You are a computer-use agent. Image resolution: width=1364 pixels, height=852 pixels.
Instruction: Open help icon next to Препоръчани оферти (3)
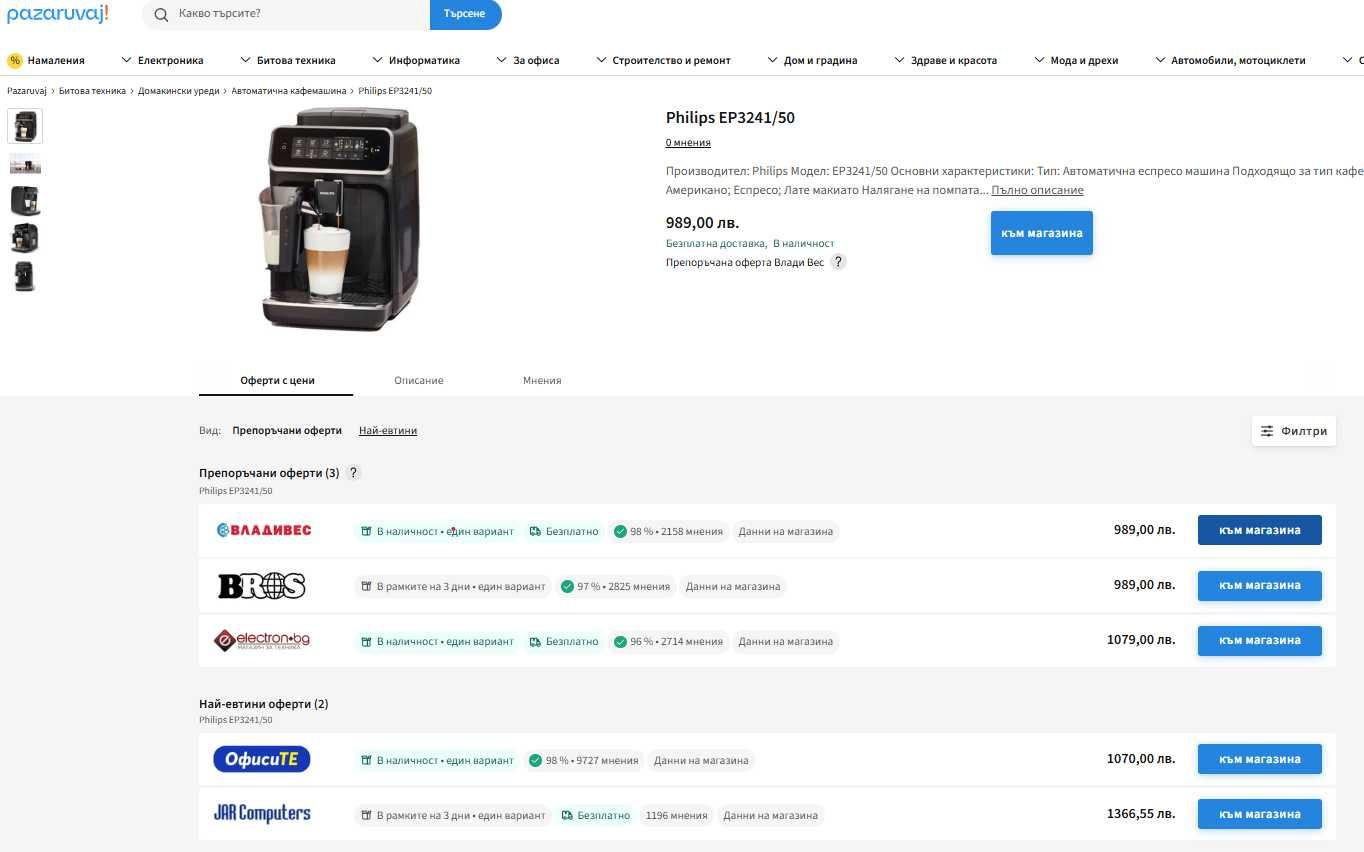pyautogui.click(x=354, y=473)
